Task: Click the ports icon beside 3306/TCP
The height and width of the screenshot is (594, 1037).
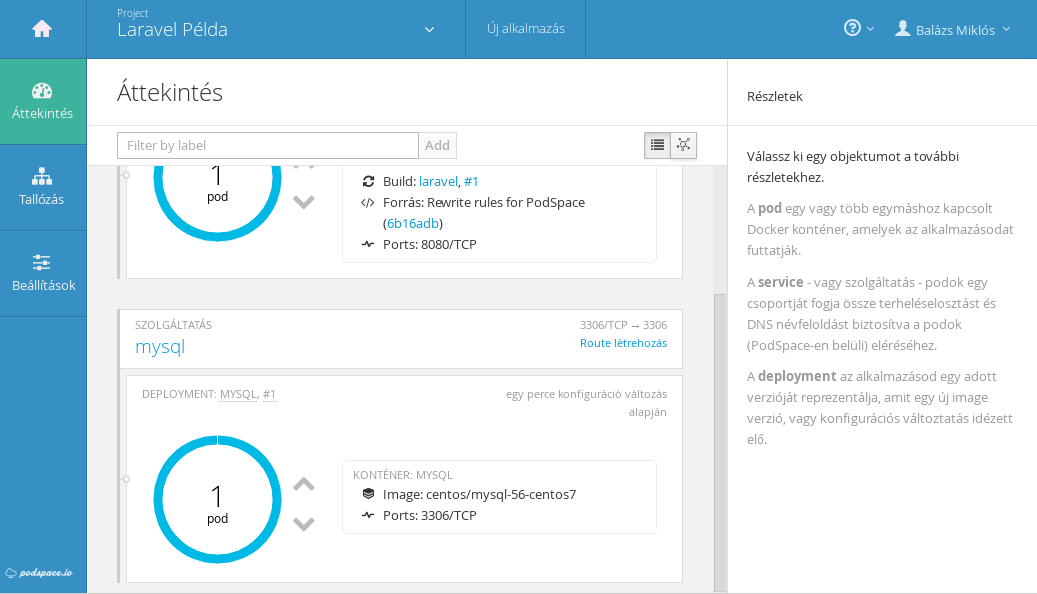Action: [x=368, y=515]
